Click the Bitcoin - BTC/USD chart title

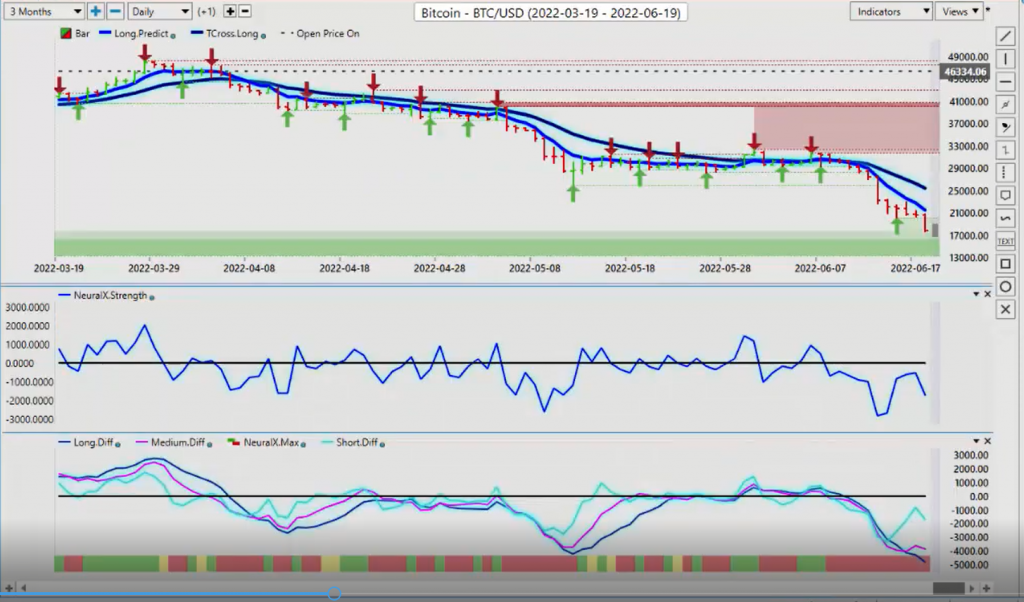(551, 12)
